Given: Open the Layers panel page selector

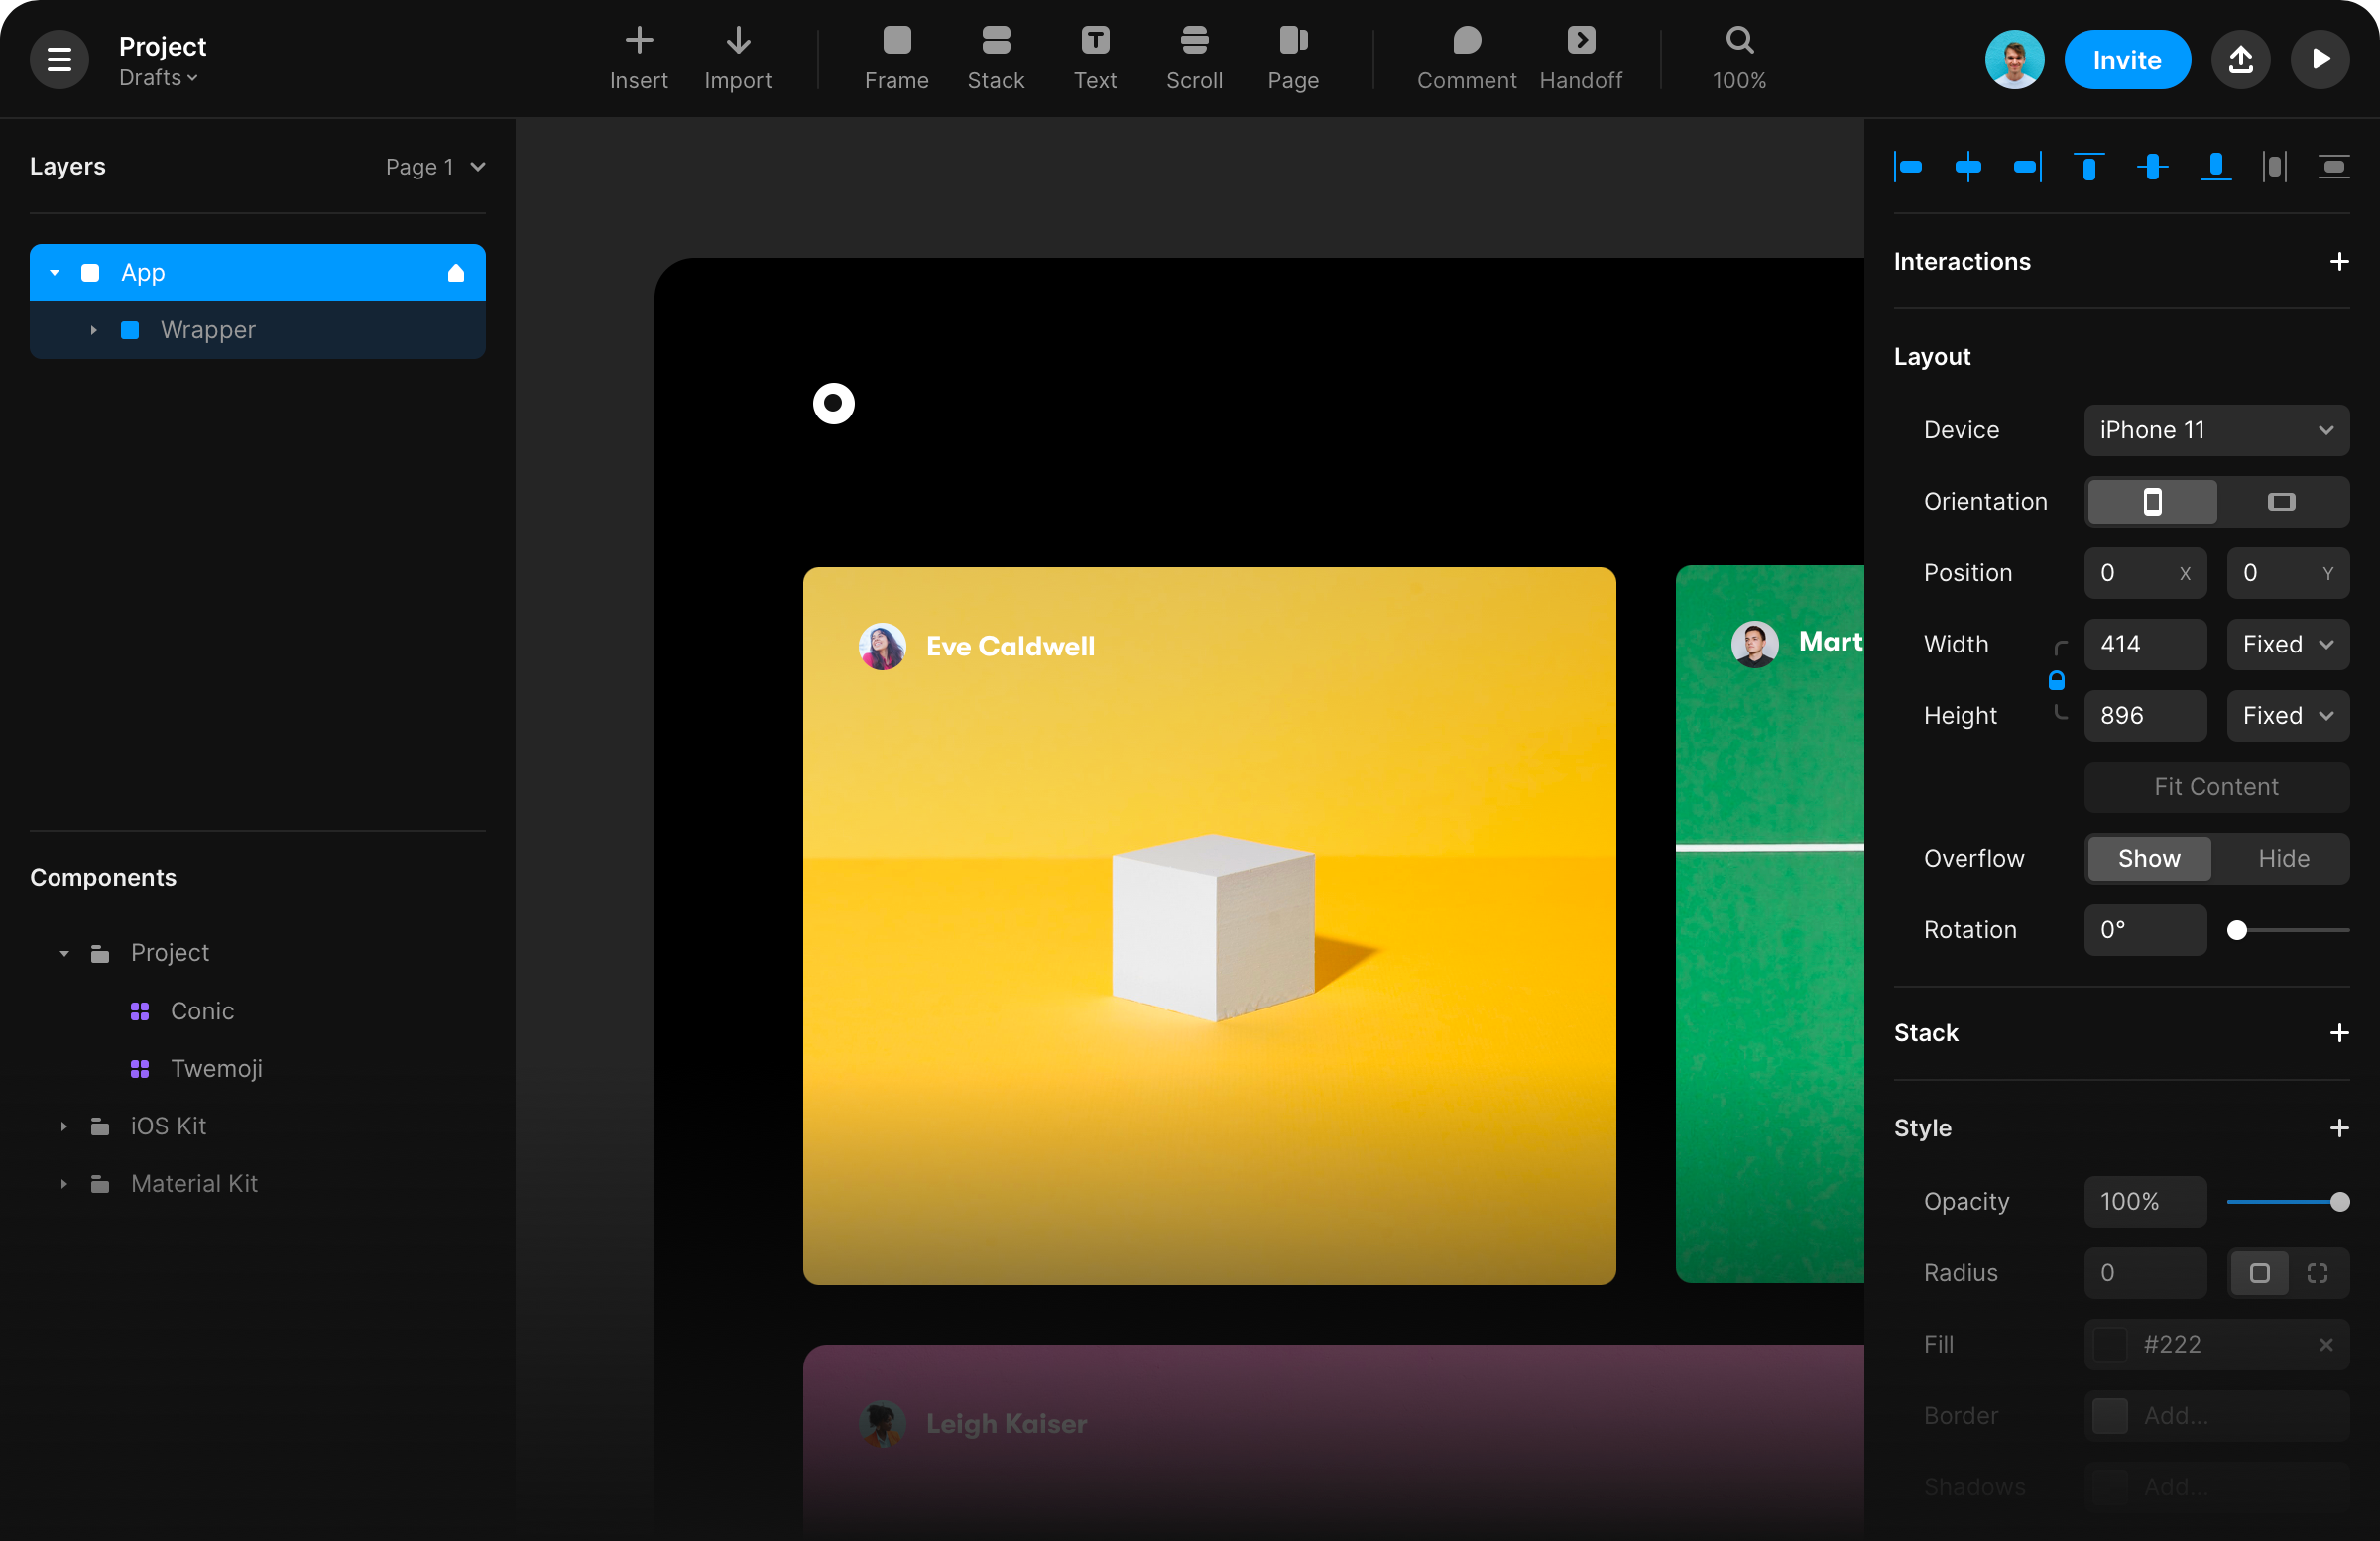Looking at the screenshot, I should pos(433,167).
